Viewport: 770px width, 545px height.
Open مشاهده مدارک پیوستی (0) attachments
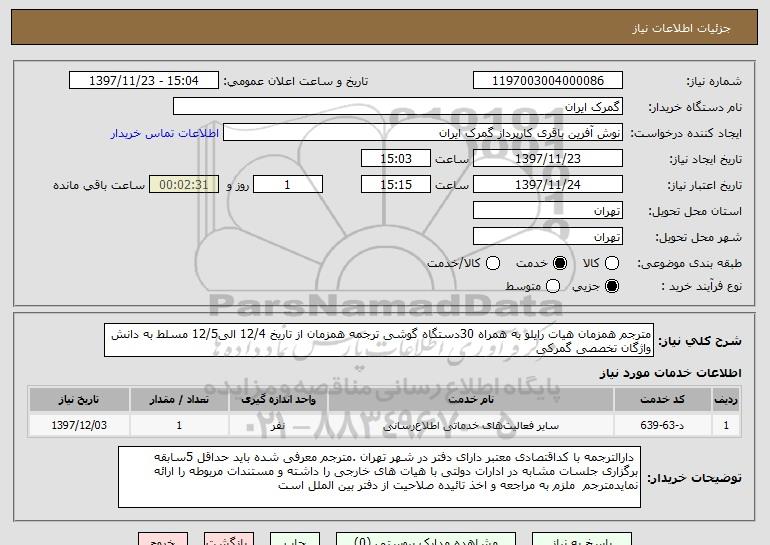(426, 539)
